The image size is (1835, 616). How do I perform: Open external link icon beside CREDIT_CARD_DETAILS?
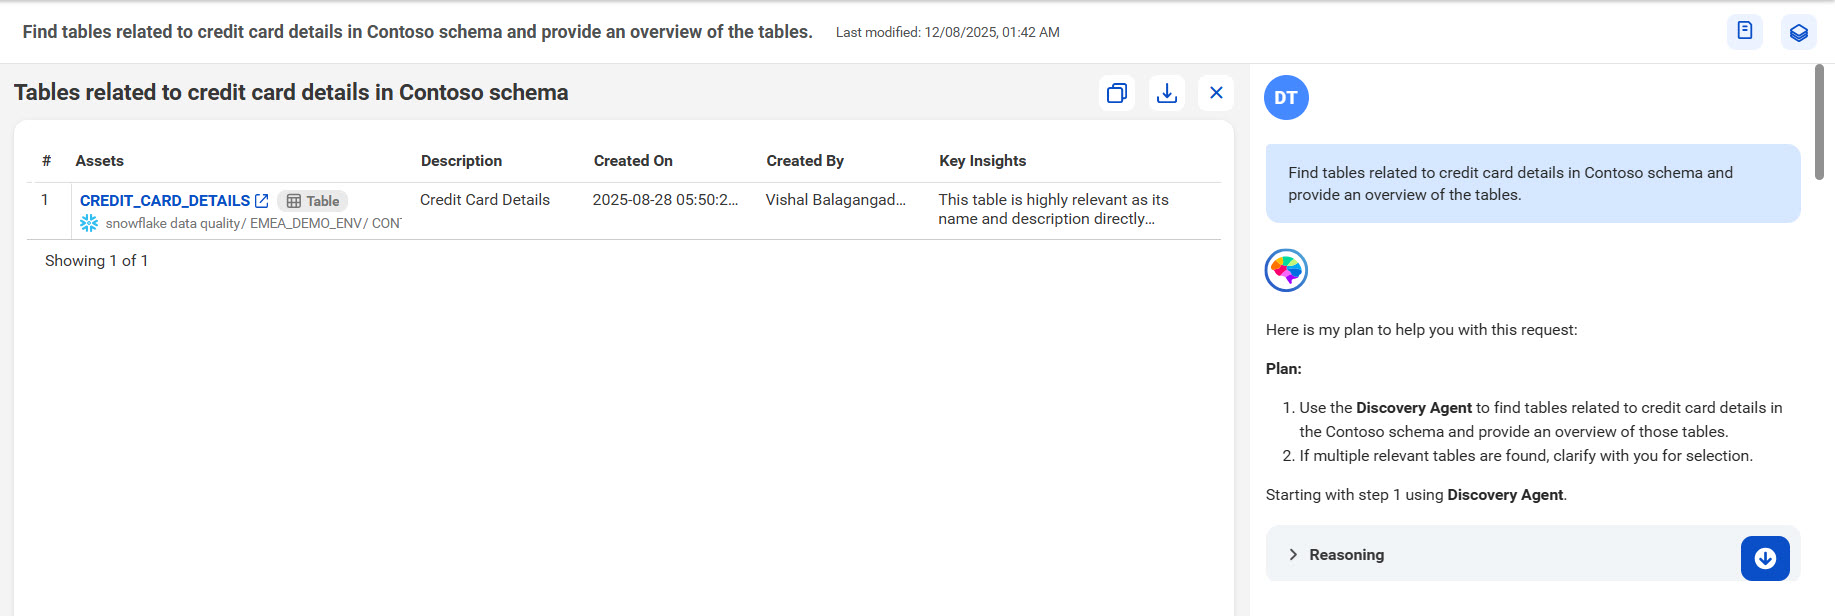(262, 201)
